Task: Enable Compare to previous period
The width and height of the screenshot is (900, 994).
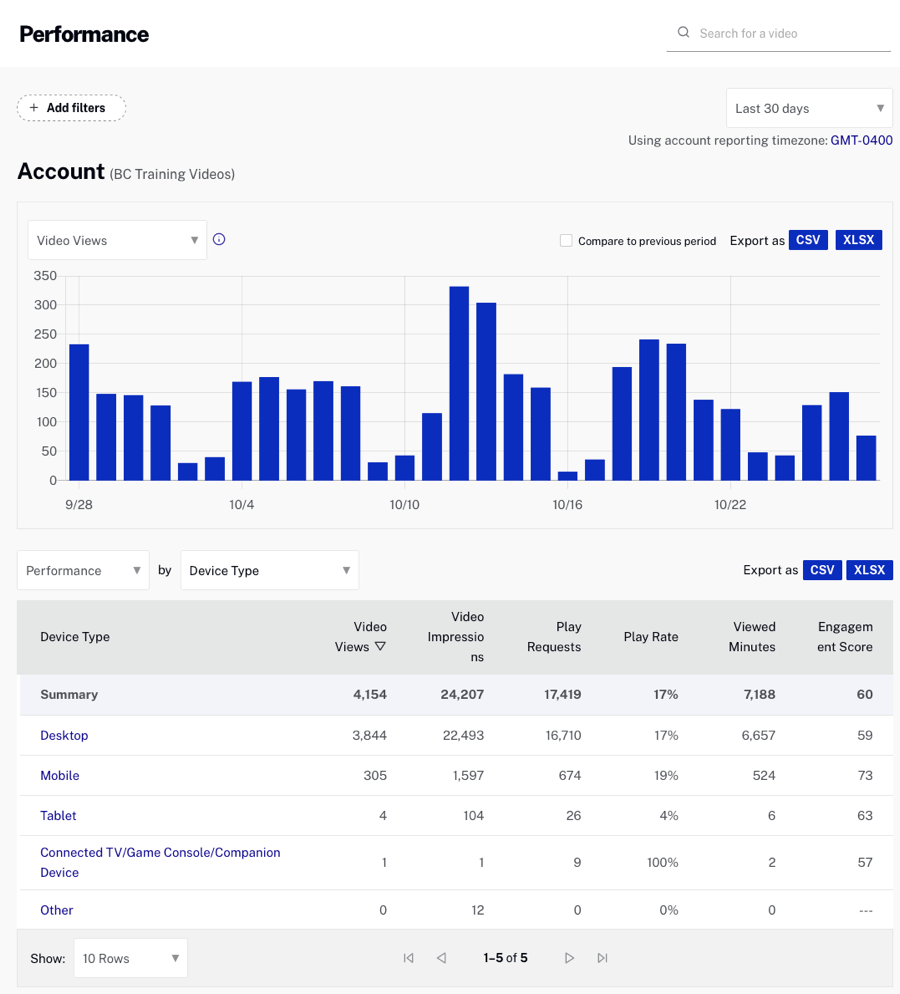Action: click(566, 240)
